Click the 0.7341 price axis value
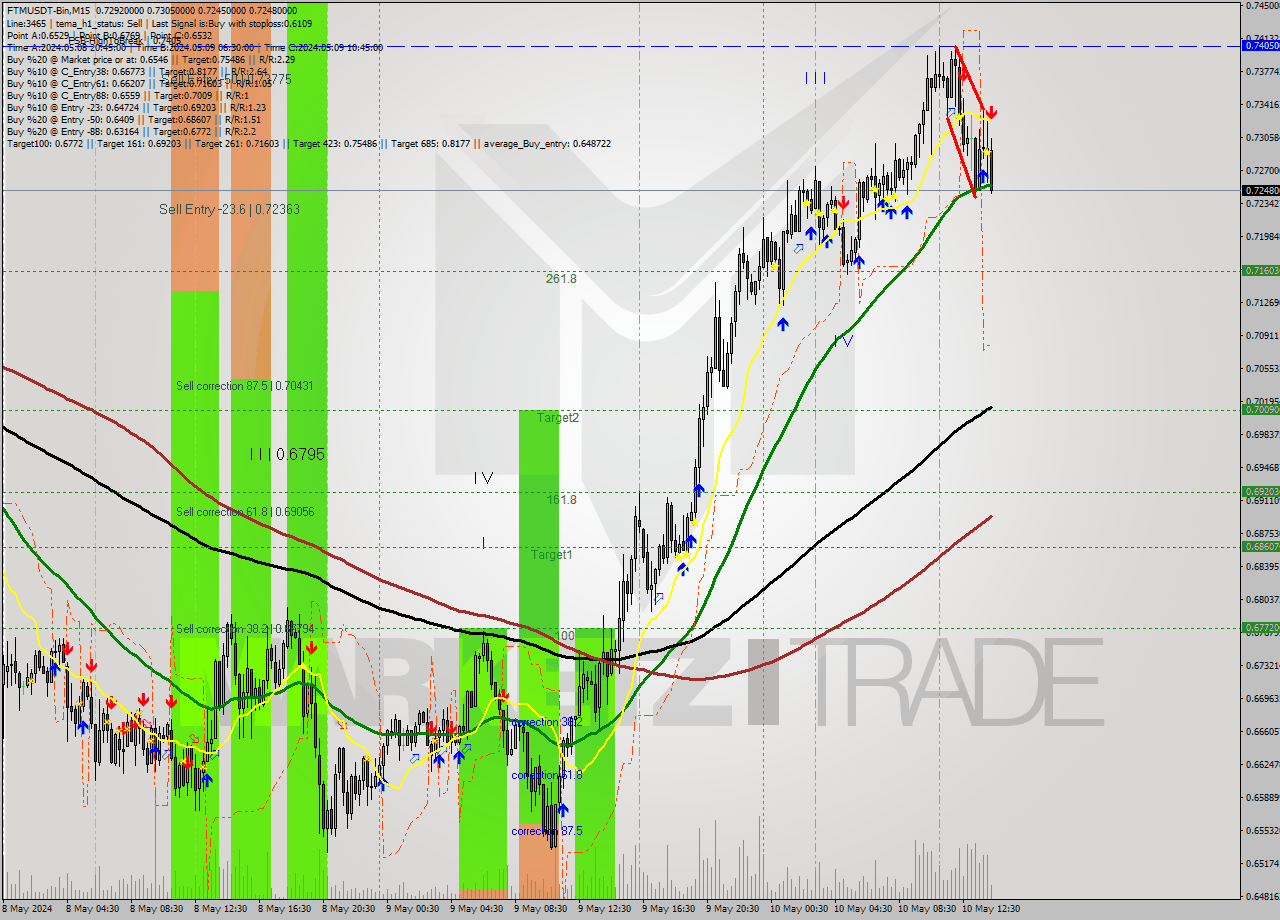The width and height of the screenshot is (1280, 920). click(x=1261, y=104)
